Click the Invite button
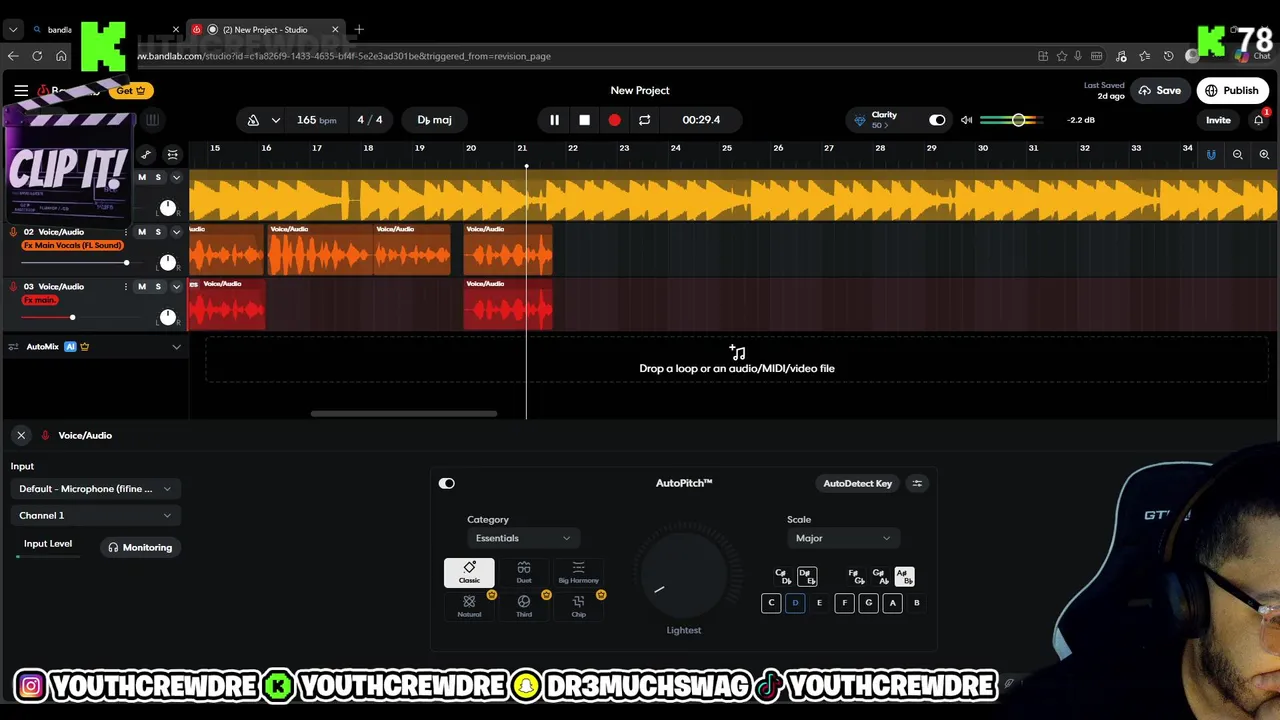Viewport: 1280px width, 720px height. pos(1218,120)
